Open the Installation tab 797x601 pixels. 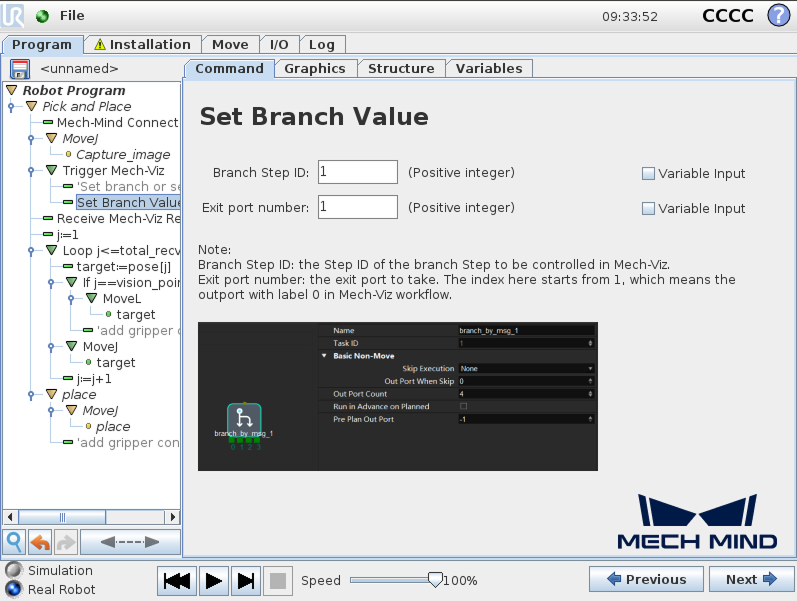coord(143,45)
